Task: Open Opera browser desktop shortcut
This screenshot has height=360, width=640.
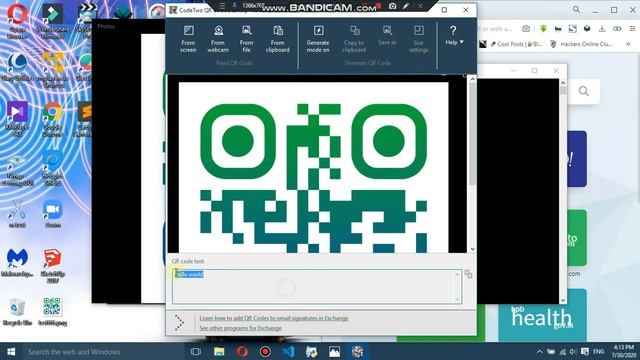Action: (17, 20)
